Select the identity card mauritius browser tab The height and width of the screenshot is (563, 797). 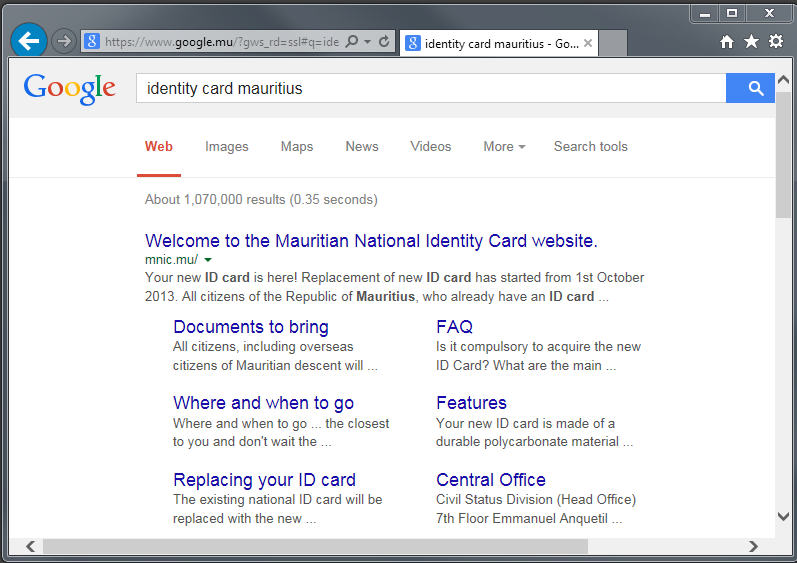pos(499,43)
